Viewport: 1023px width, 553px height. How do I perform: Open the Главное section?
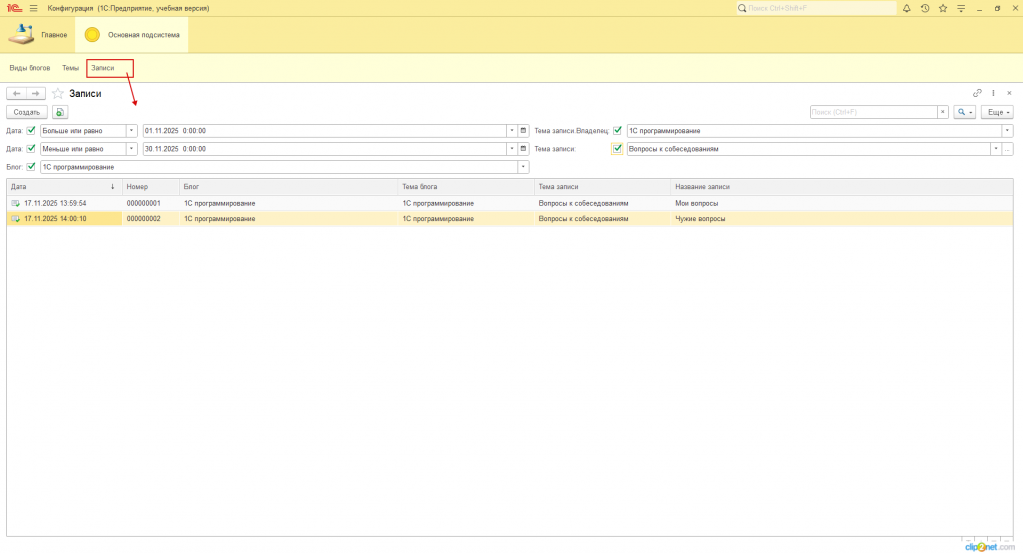(38, 35)
